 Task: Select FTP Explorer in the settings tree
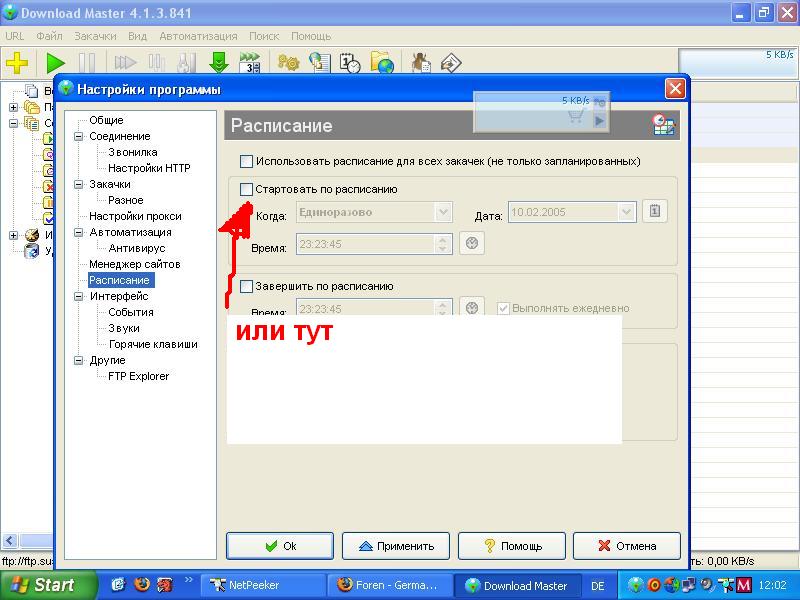coord(138,377)
